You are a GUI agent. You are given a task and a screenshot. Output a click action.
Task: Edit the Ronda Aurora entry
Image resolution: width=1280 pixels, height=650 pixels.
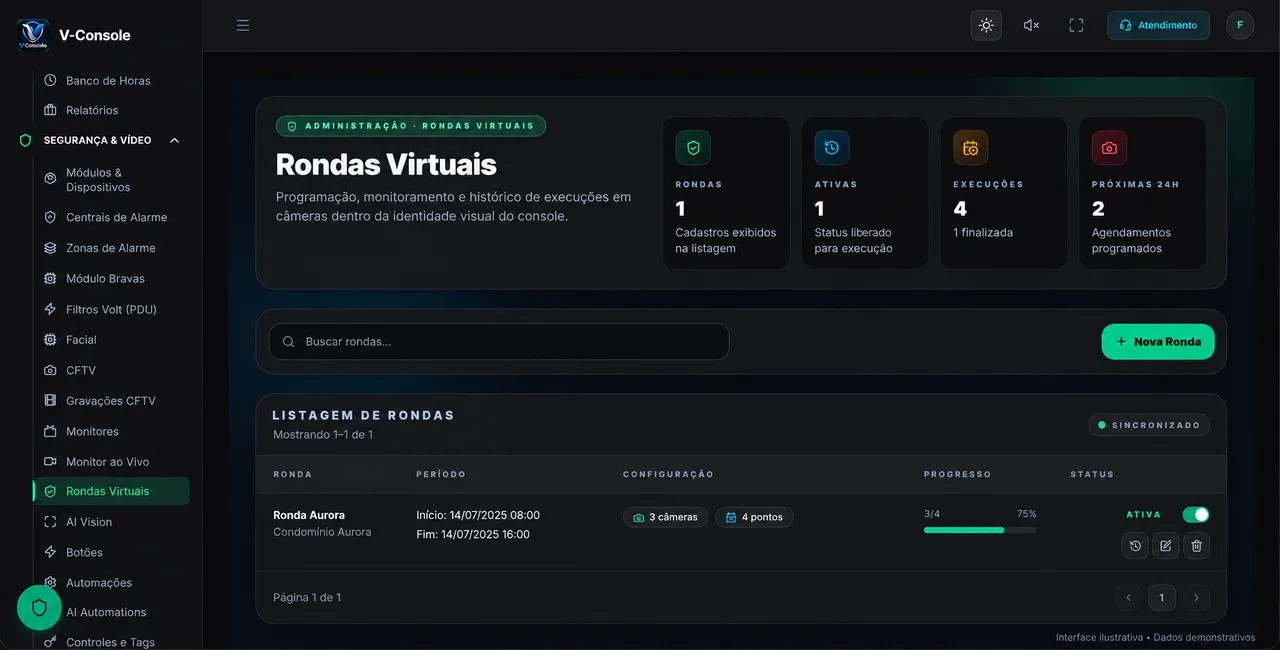pyautogui.click(x=1165, y=545)
